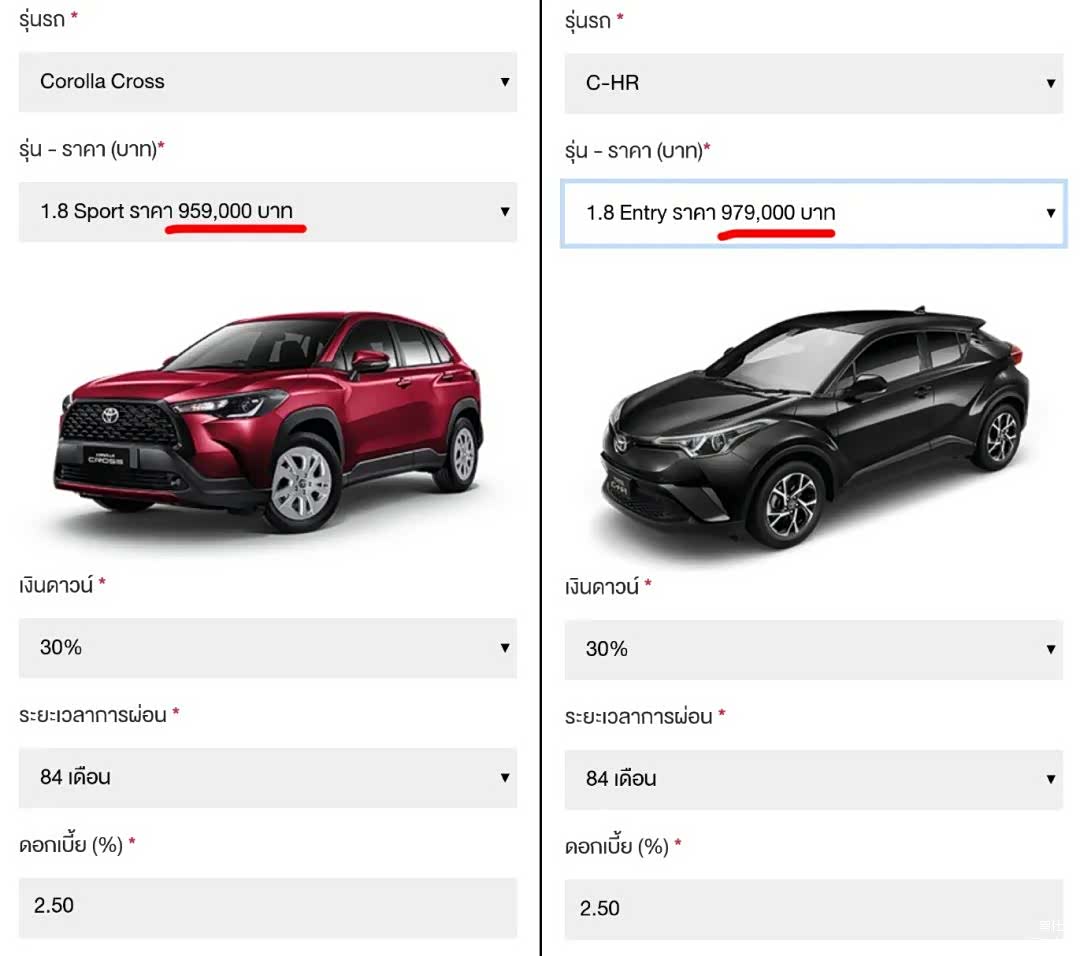This screenshot has height=956, width=1080.
Task: Click the arrow icon beside Corolla Cross
Action: click(x=505, y=82)
